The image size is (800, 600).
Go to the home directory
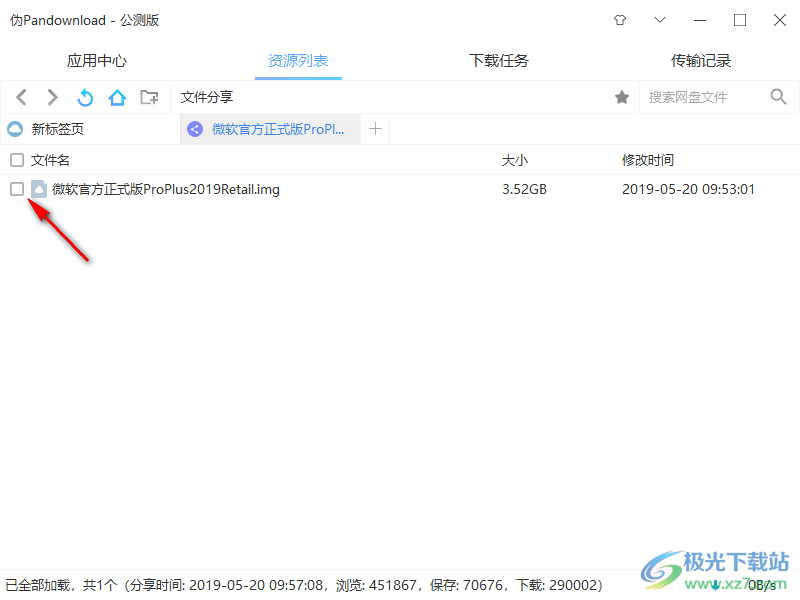click(x=117, y=97)
